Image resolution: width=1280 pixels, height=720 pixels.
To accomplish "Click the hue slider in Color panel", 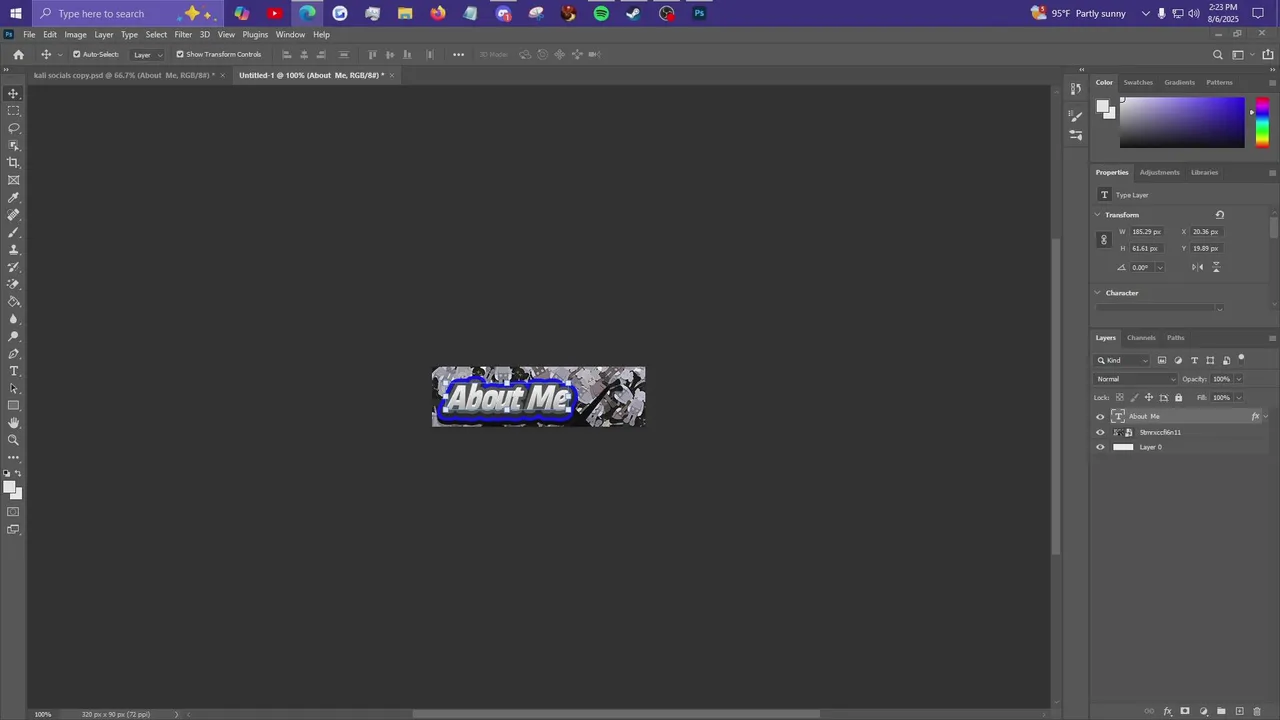I will tap(1262, 123).
